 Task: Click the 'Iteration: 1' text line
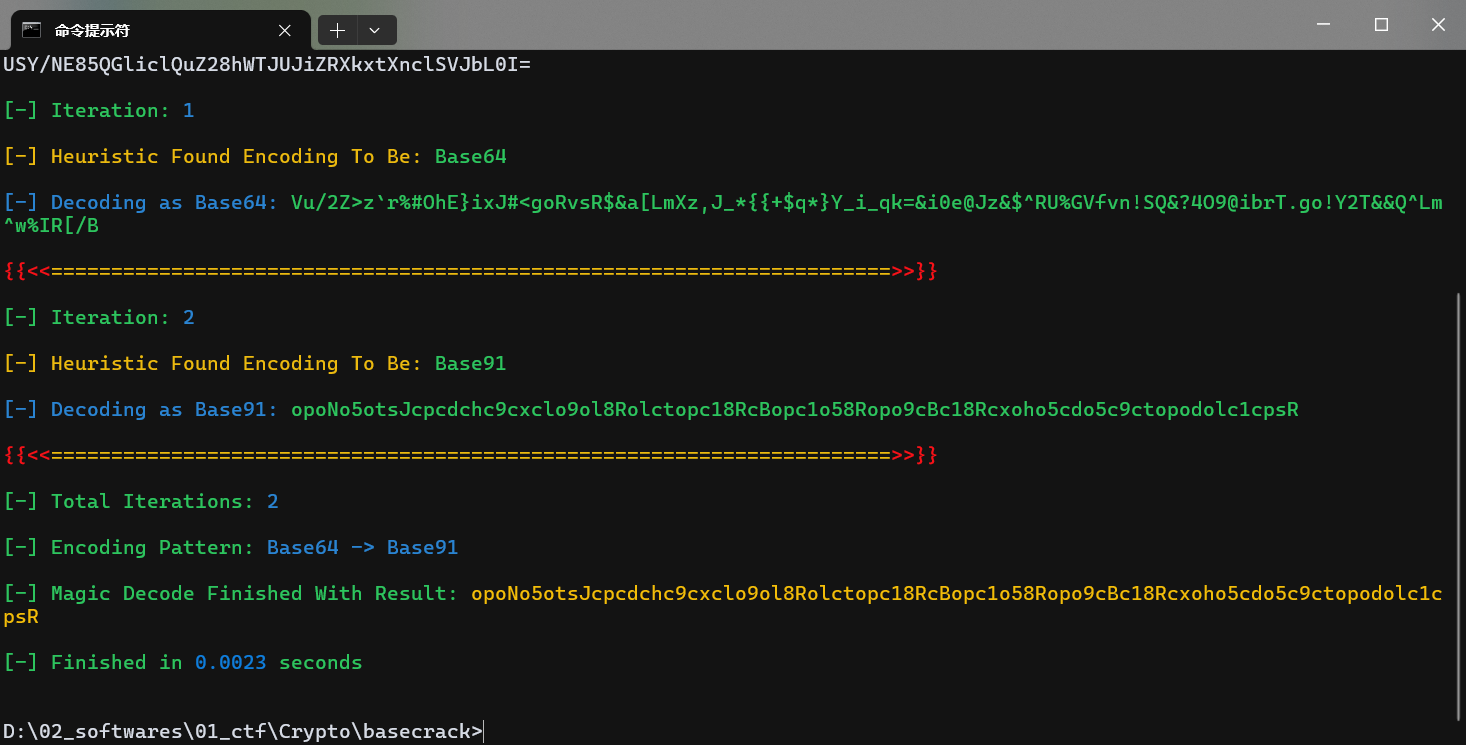tap(99, 111)
